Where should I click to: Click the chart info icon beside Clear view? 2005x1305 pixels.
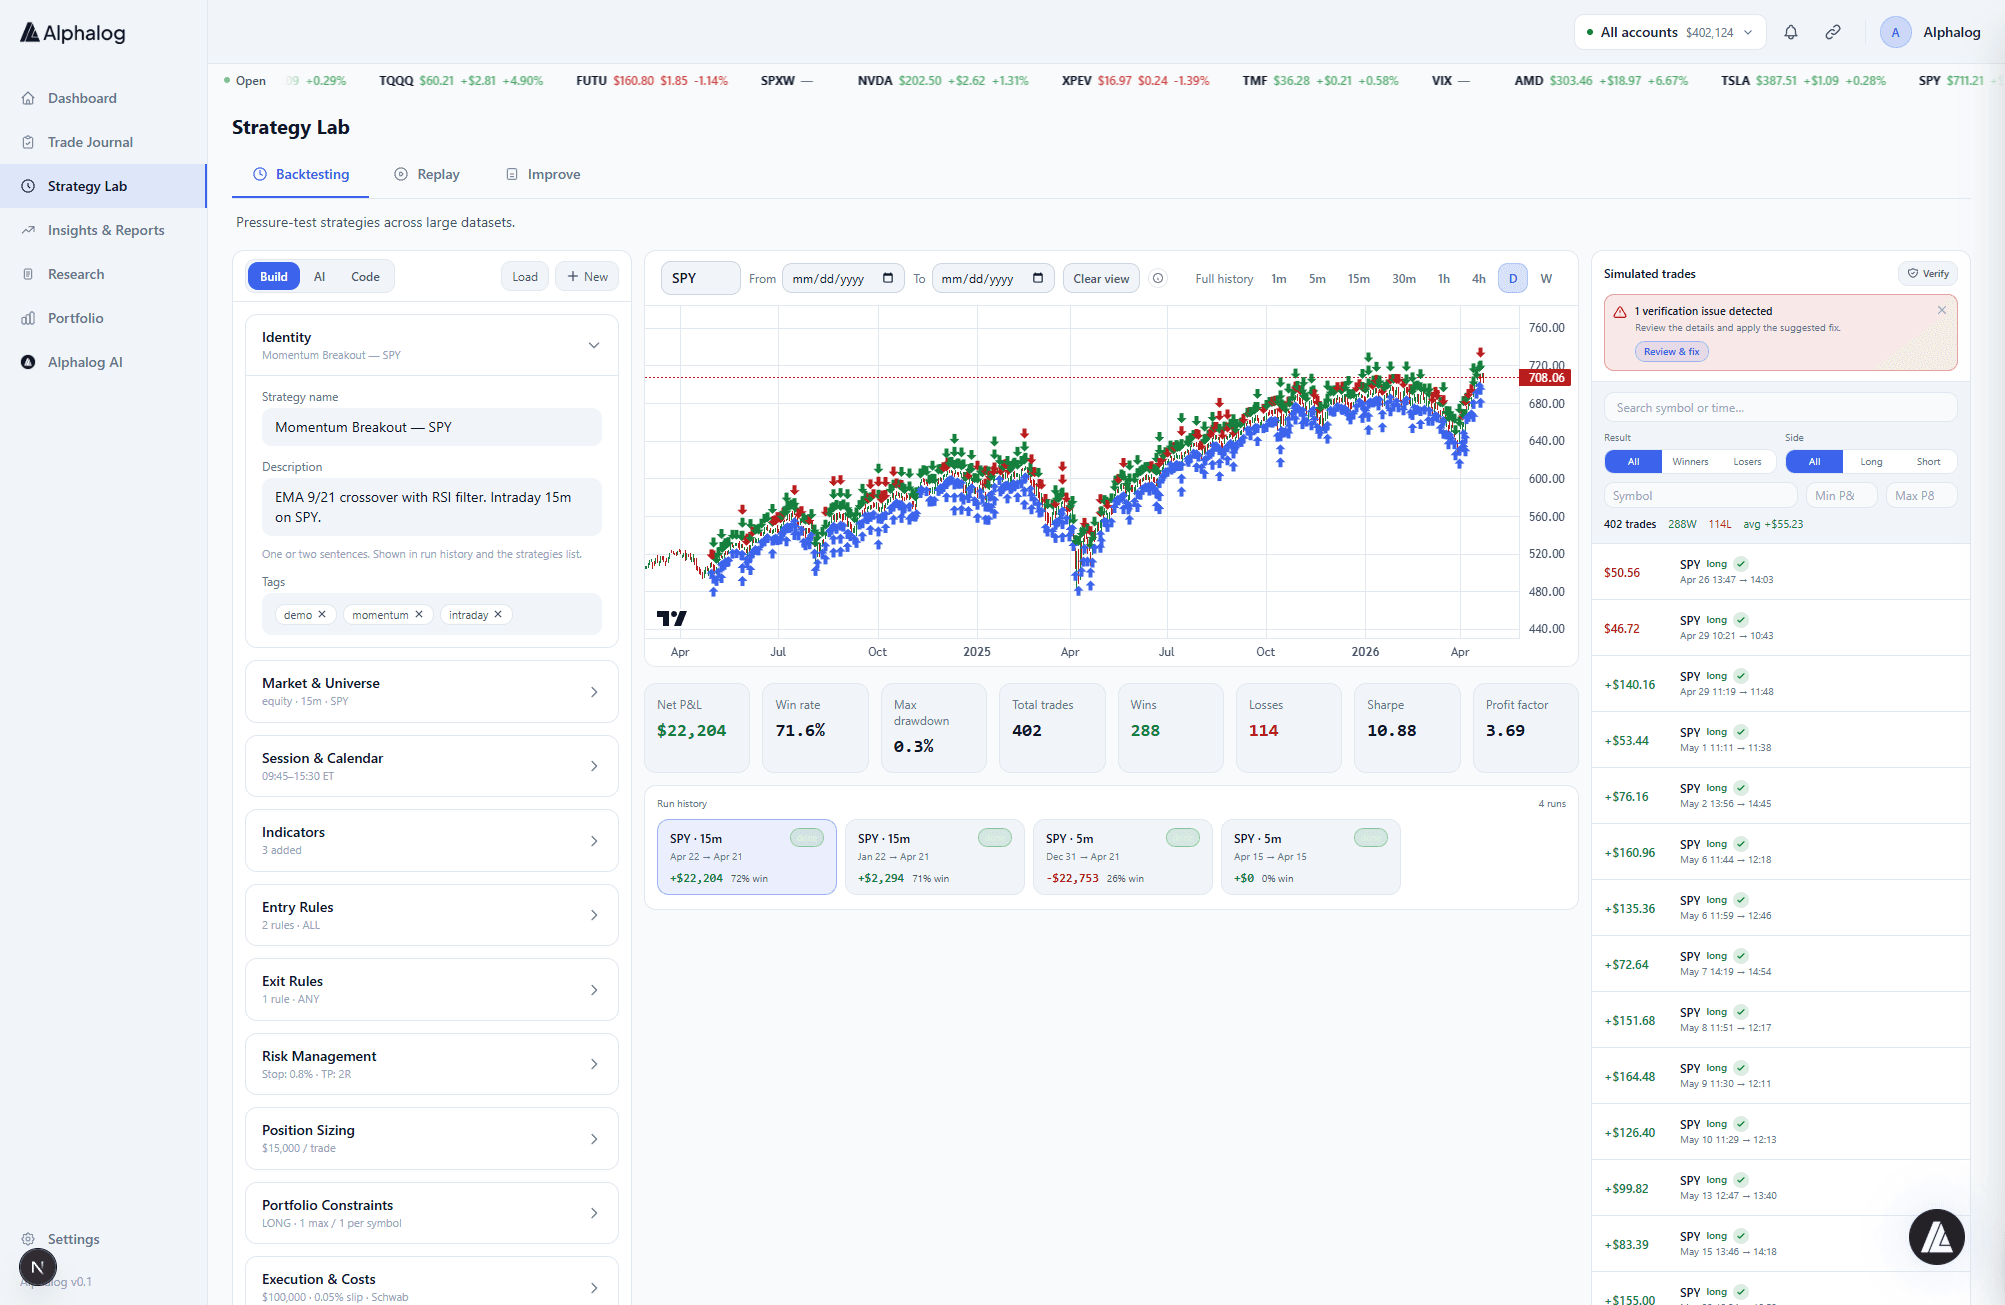(x=1158, y=278)
